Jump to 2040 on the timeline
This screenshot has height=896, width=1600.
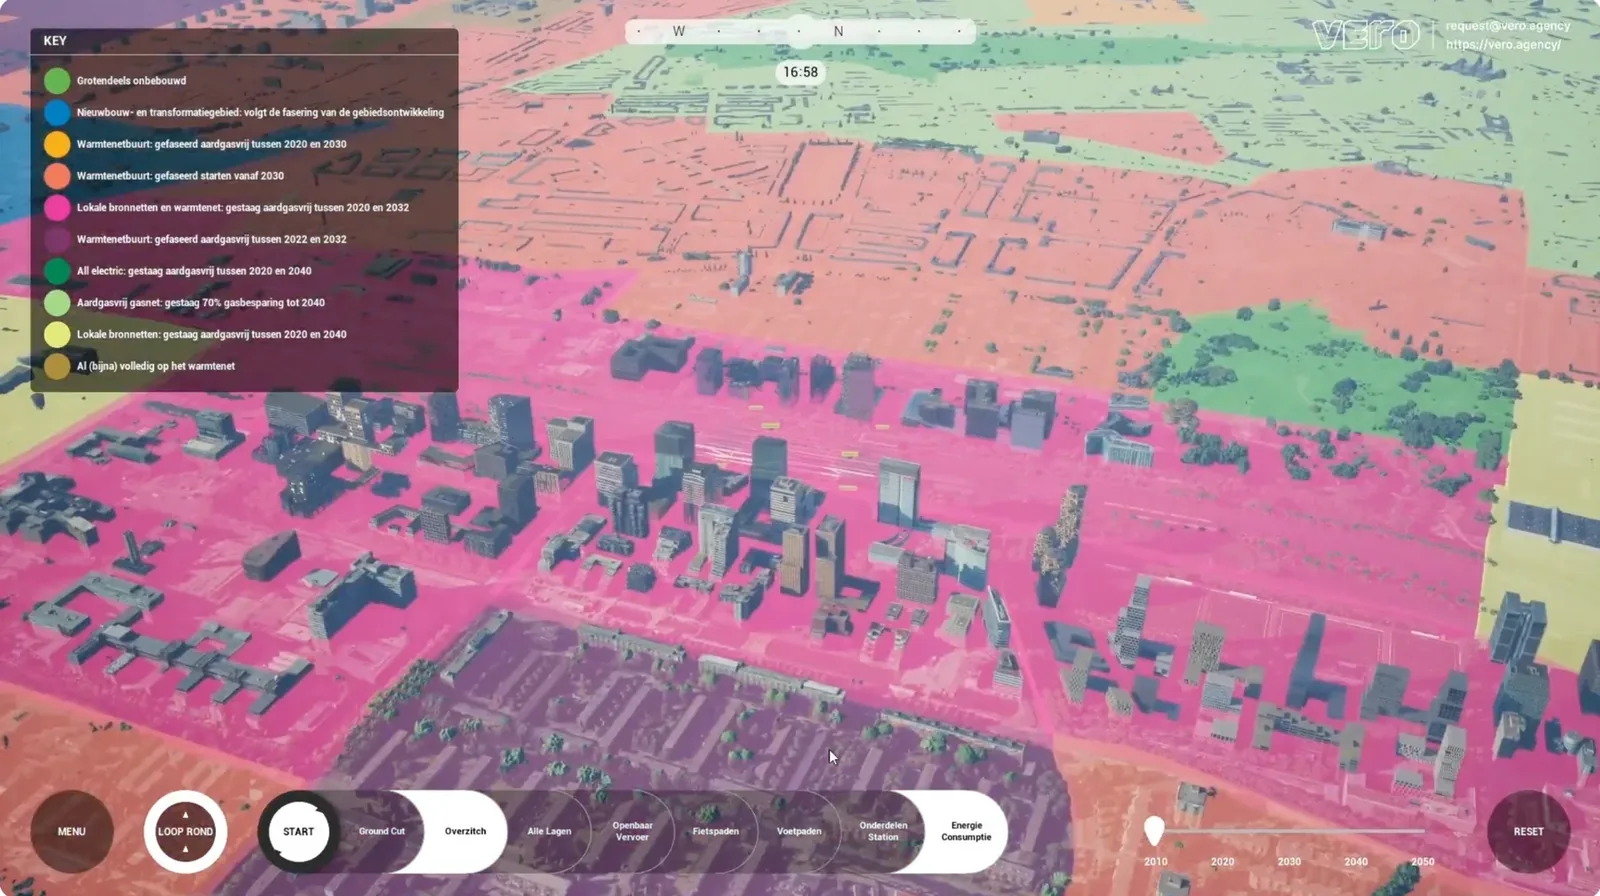point(1356,861)
